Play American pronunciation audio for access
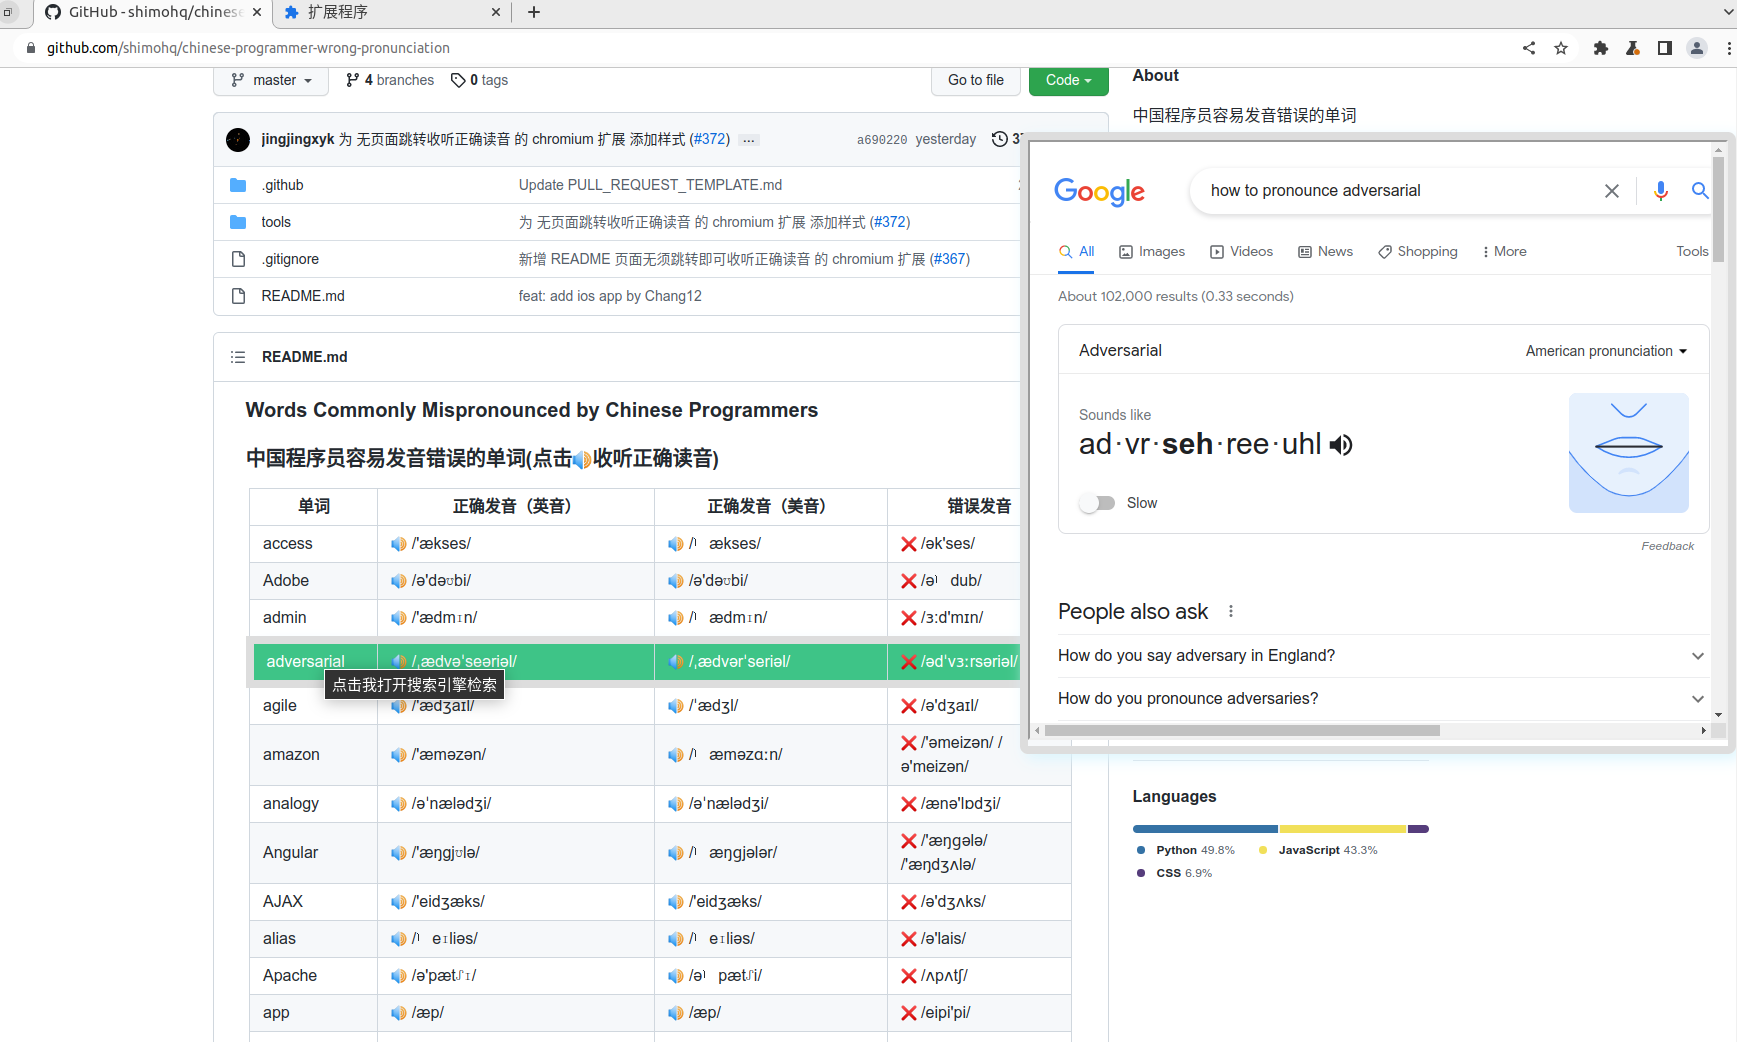The image size is (1737, 1042). pos(675,544)
